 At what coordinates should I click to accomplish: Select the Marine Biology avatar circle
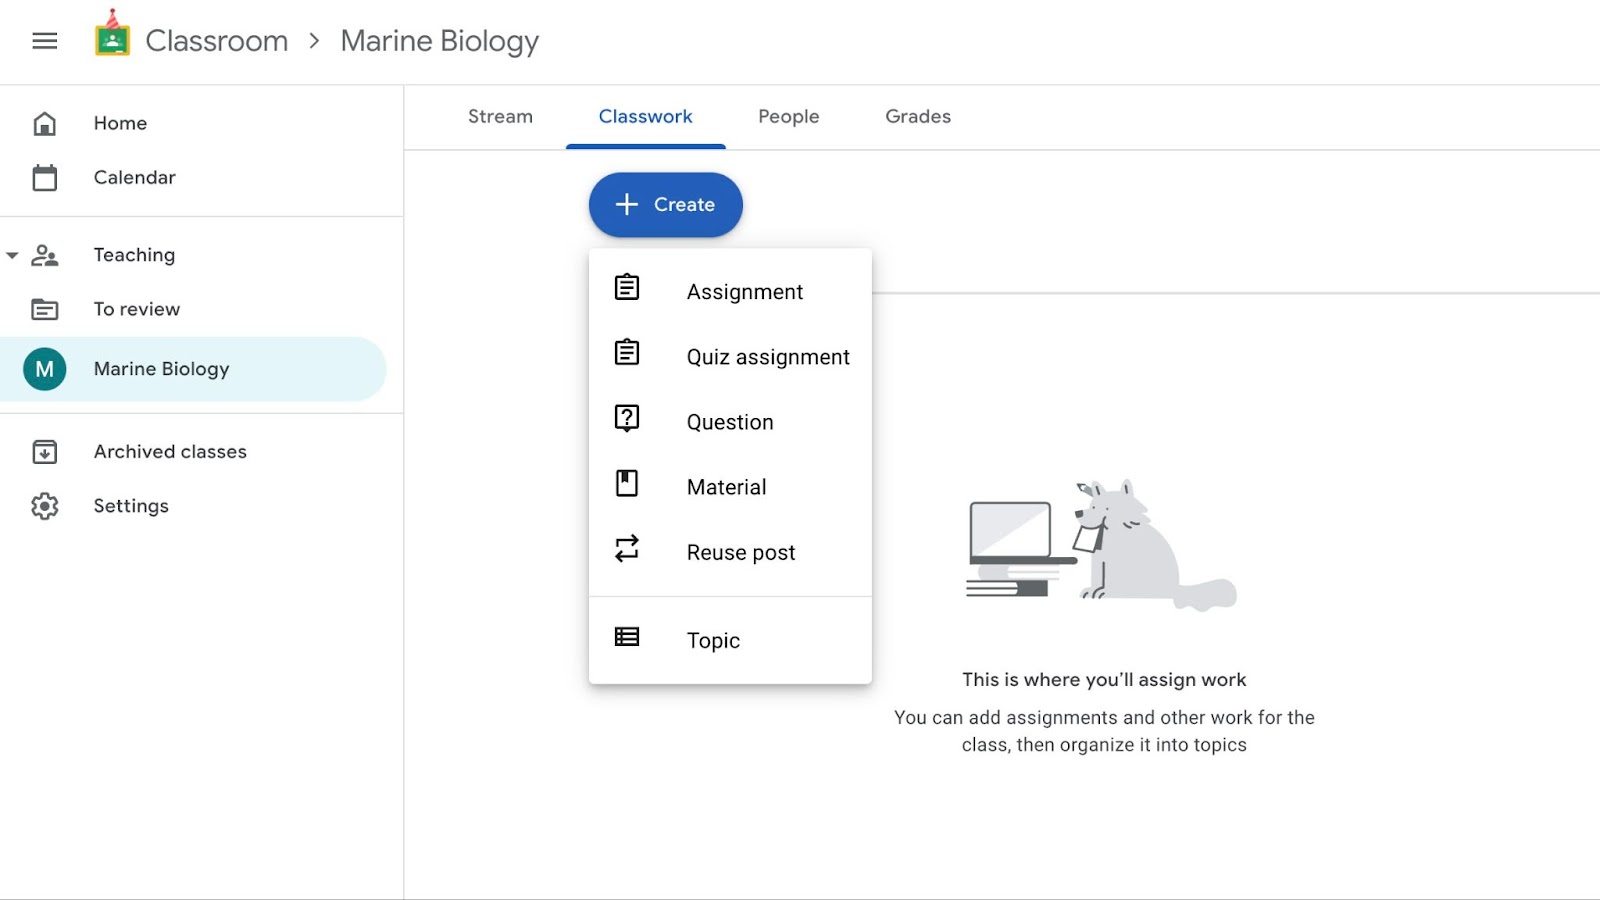point(44,370)
